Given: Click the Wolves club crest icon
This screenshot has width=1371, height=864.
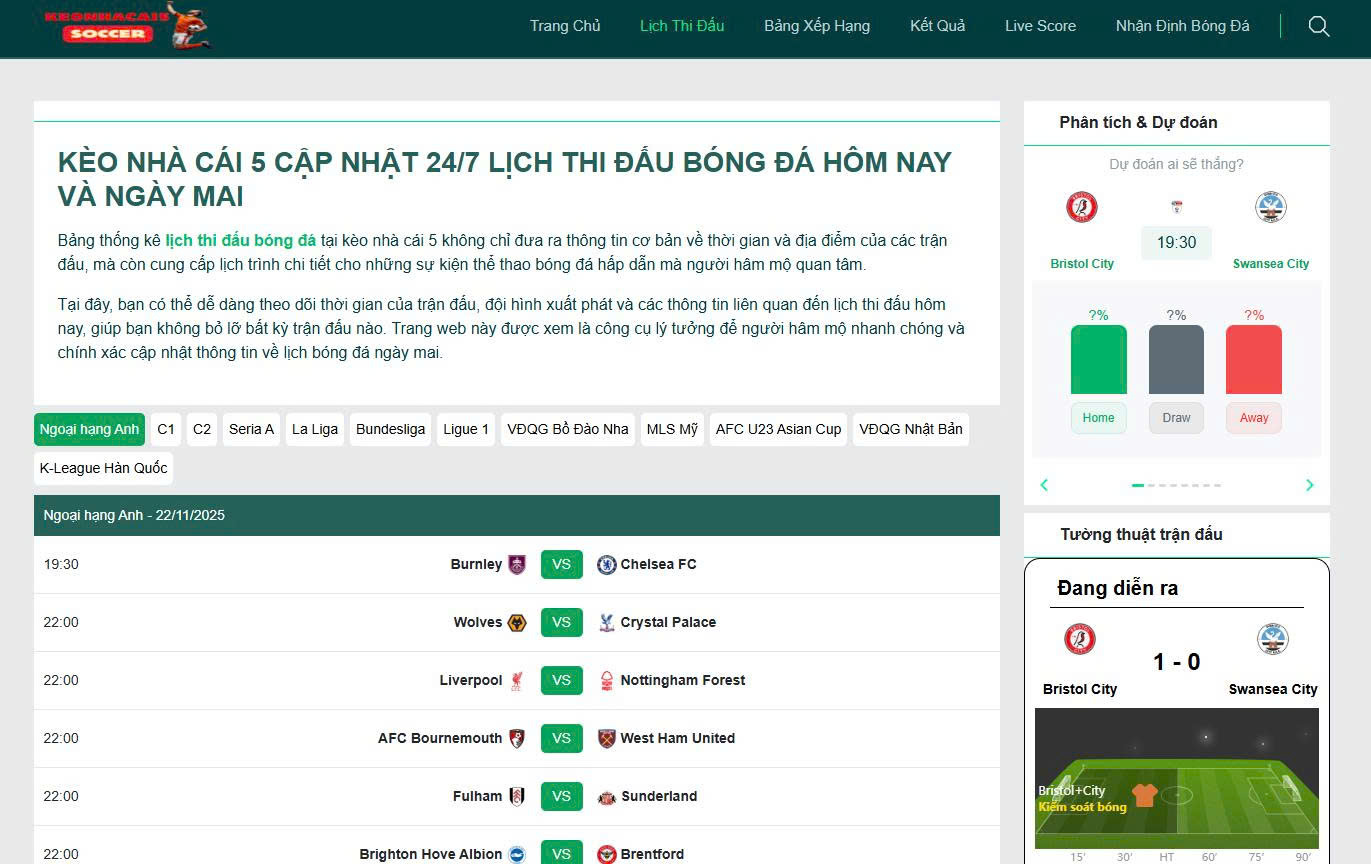Looking at the screenshot, I should pos(517,622).
